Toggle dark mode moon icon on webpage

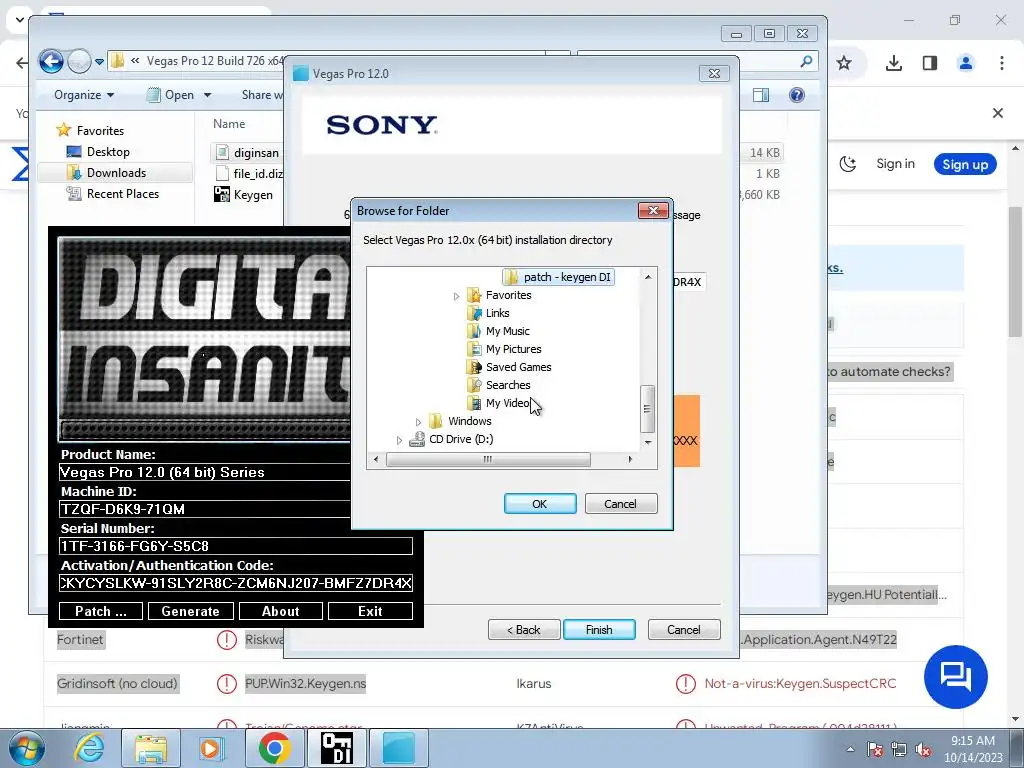click(x=848, y=164)
